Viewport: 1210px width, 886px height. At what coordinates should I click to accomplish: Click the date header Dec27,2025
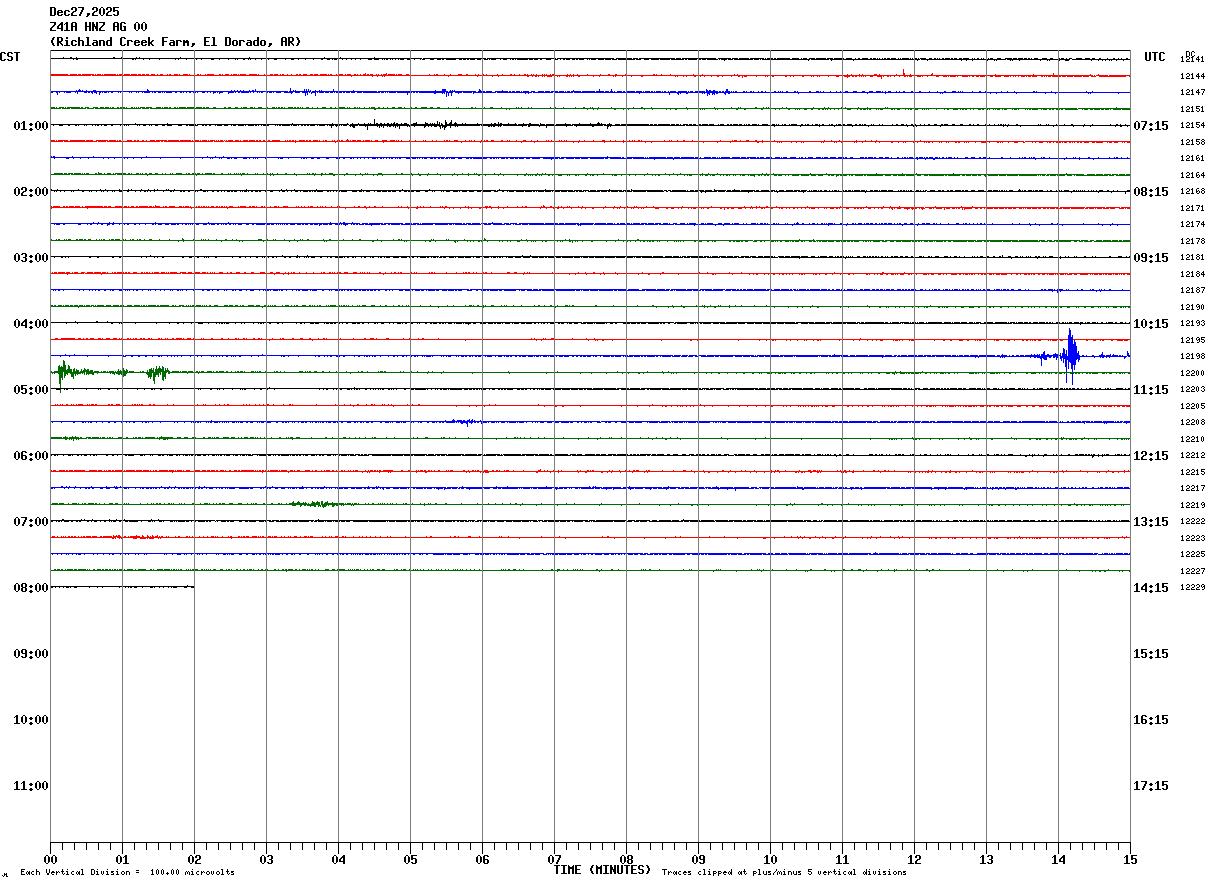point(84,12)
